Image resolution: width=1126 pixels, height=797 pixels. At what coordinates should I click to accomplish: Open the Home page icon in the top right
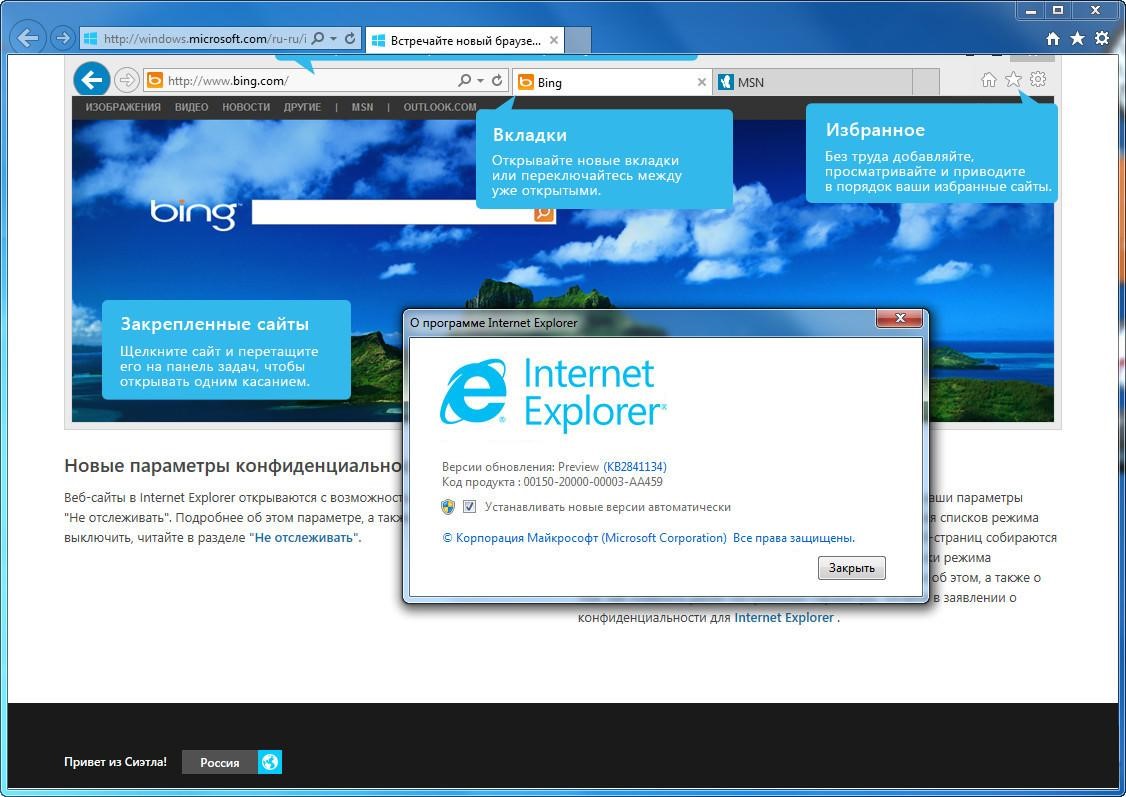(x=1052, y=39)
